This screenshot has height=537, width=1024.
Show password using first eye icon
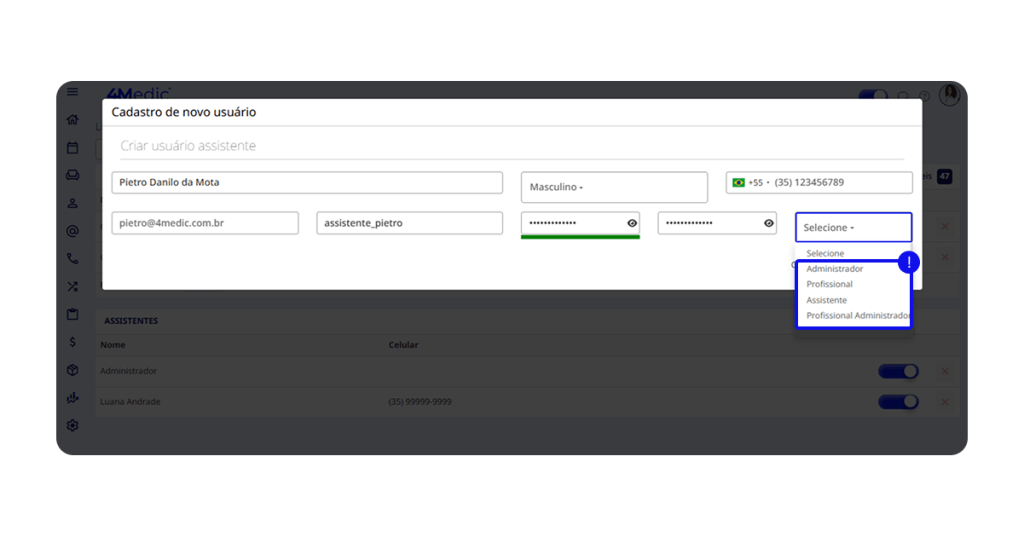632,223
